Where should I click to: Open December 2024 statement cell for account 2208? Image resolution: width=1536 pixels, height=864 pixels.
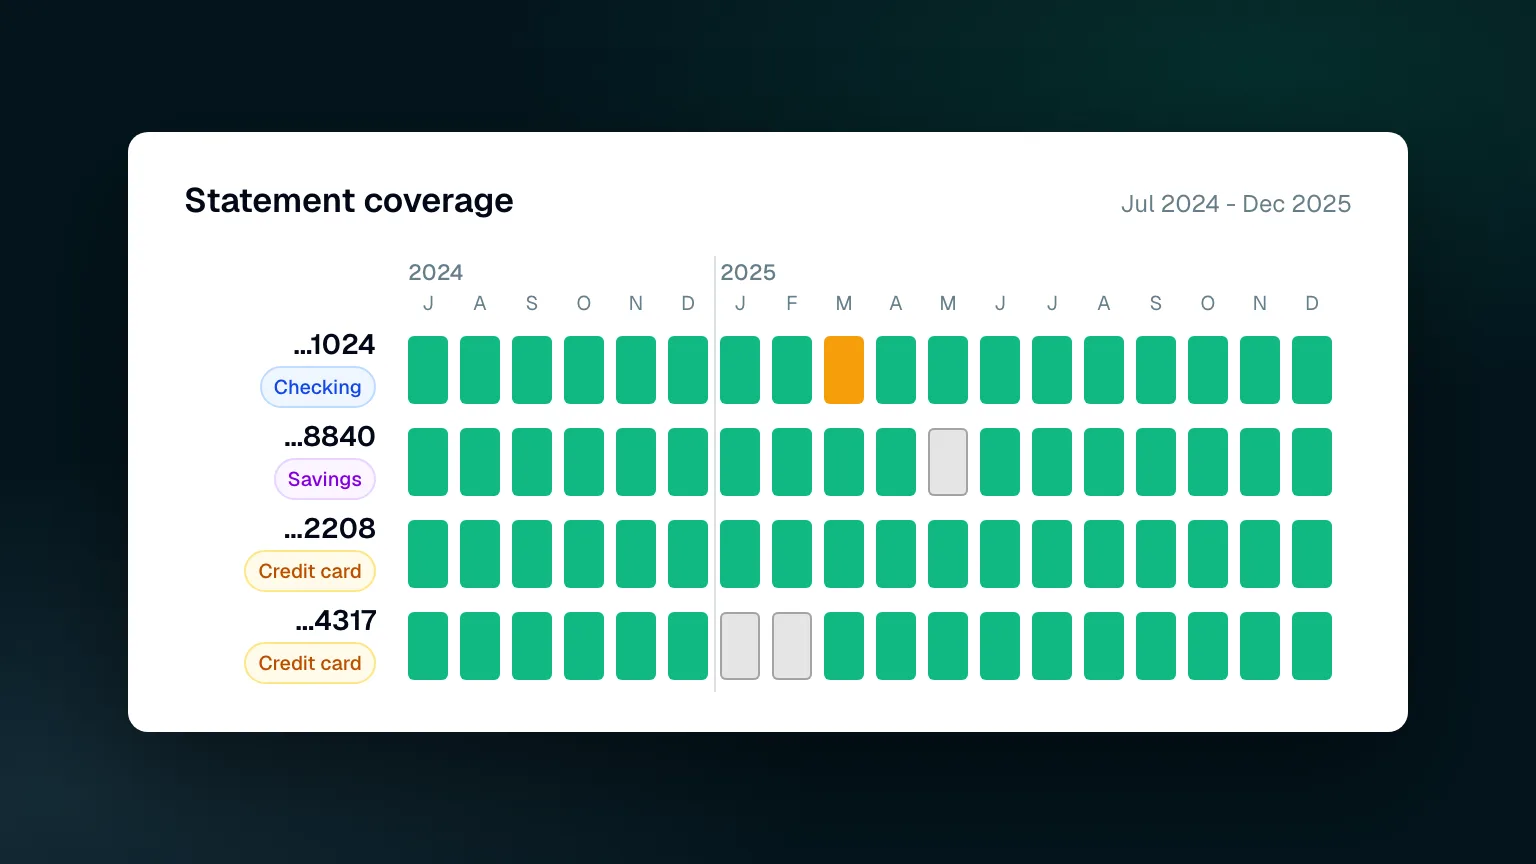688,554
